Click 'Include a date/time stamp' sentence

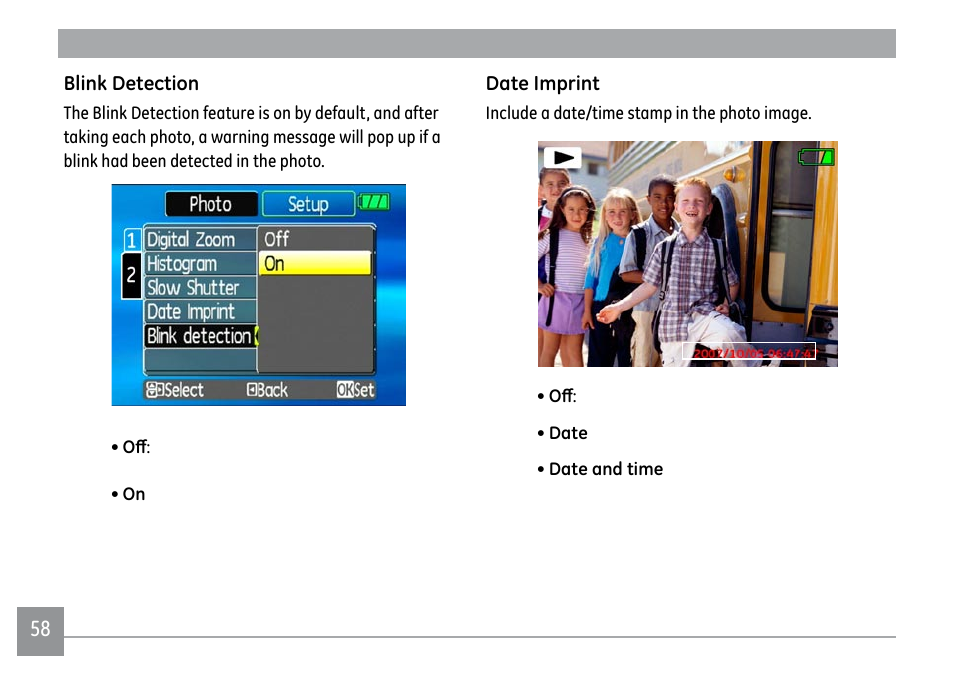click(x=649, y=113)
